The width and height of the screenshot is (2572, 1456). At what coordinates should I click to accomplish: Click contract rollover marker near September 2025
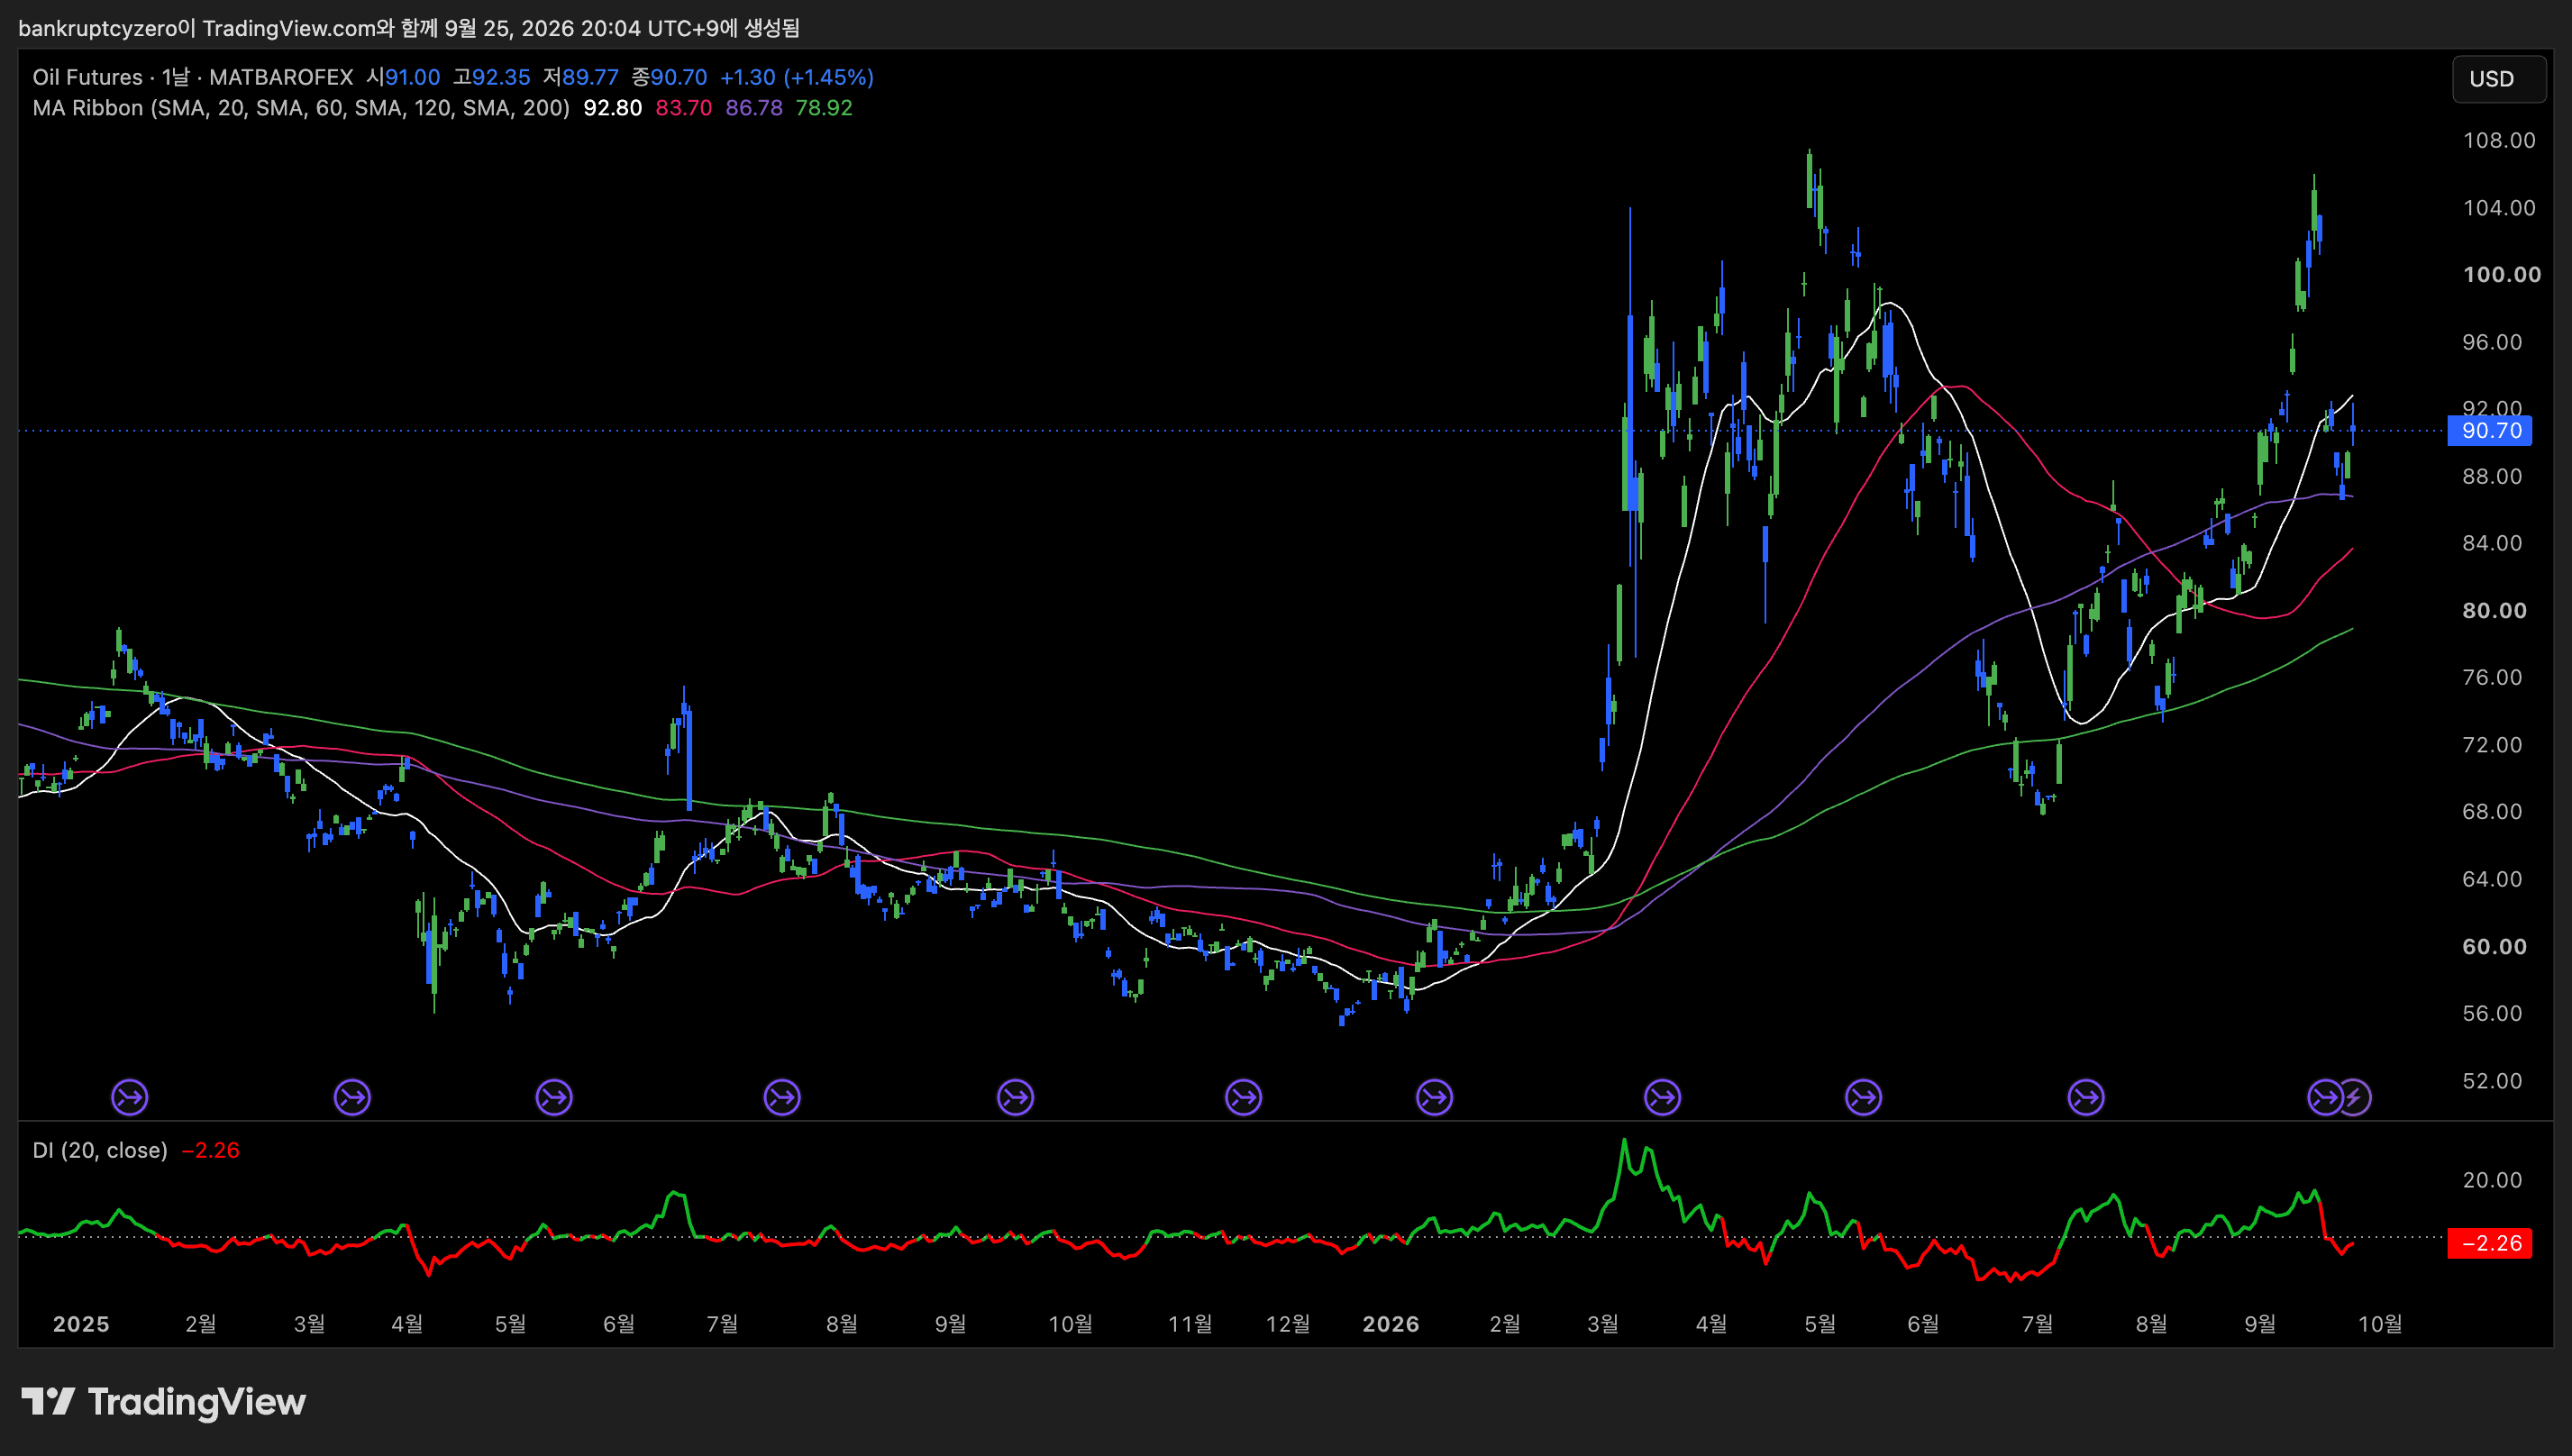[1015, 1097]
